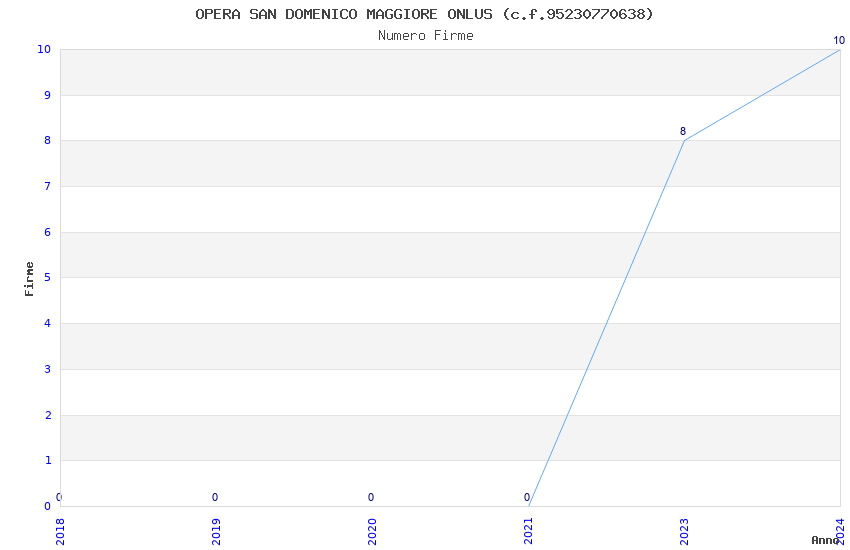Click the data label 0 above 2019
Image resolution: width=850 pixels, height=550 pixels.
[215, 497]
